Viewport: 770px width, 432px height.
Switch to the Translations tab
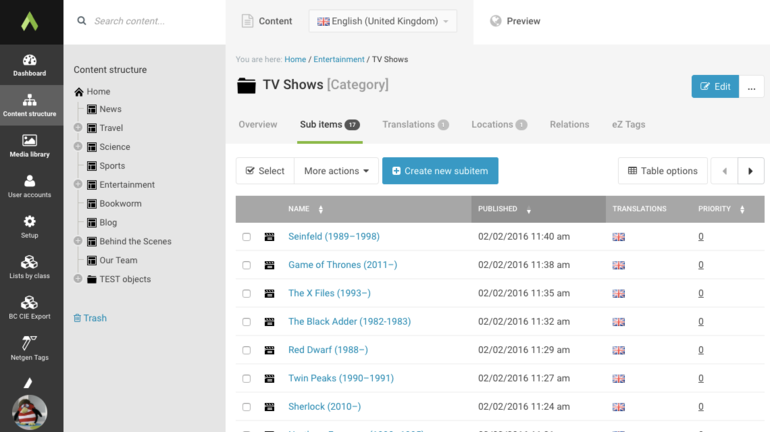[415, 125]
